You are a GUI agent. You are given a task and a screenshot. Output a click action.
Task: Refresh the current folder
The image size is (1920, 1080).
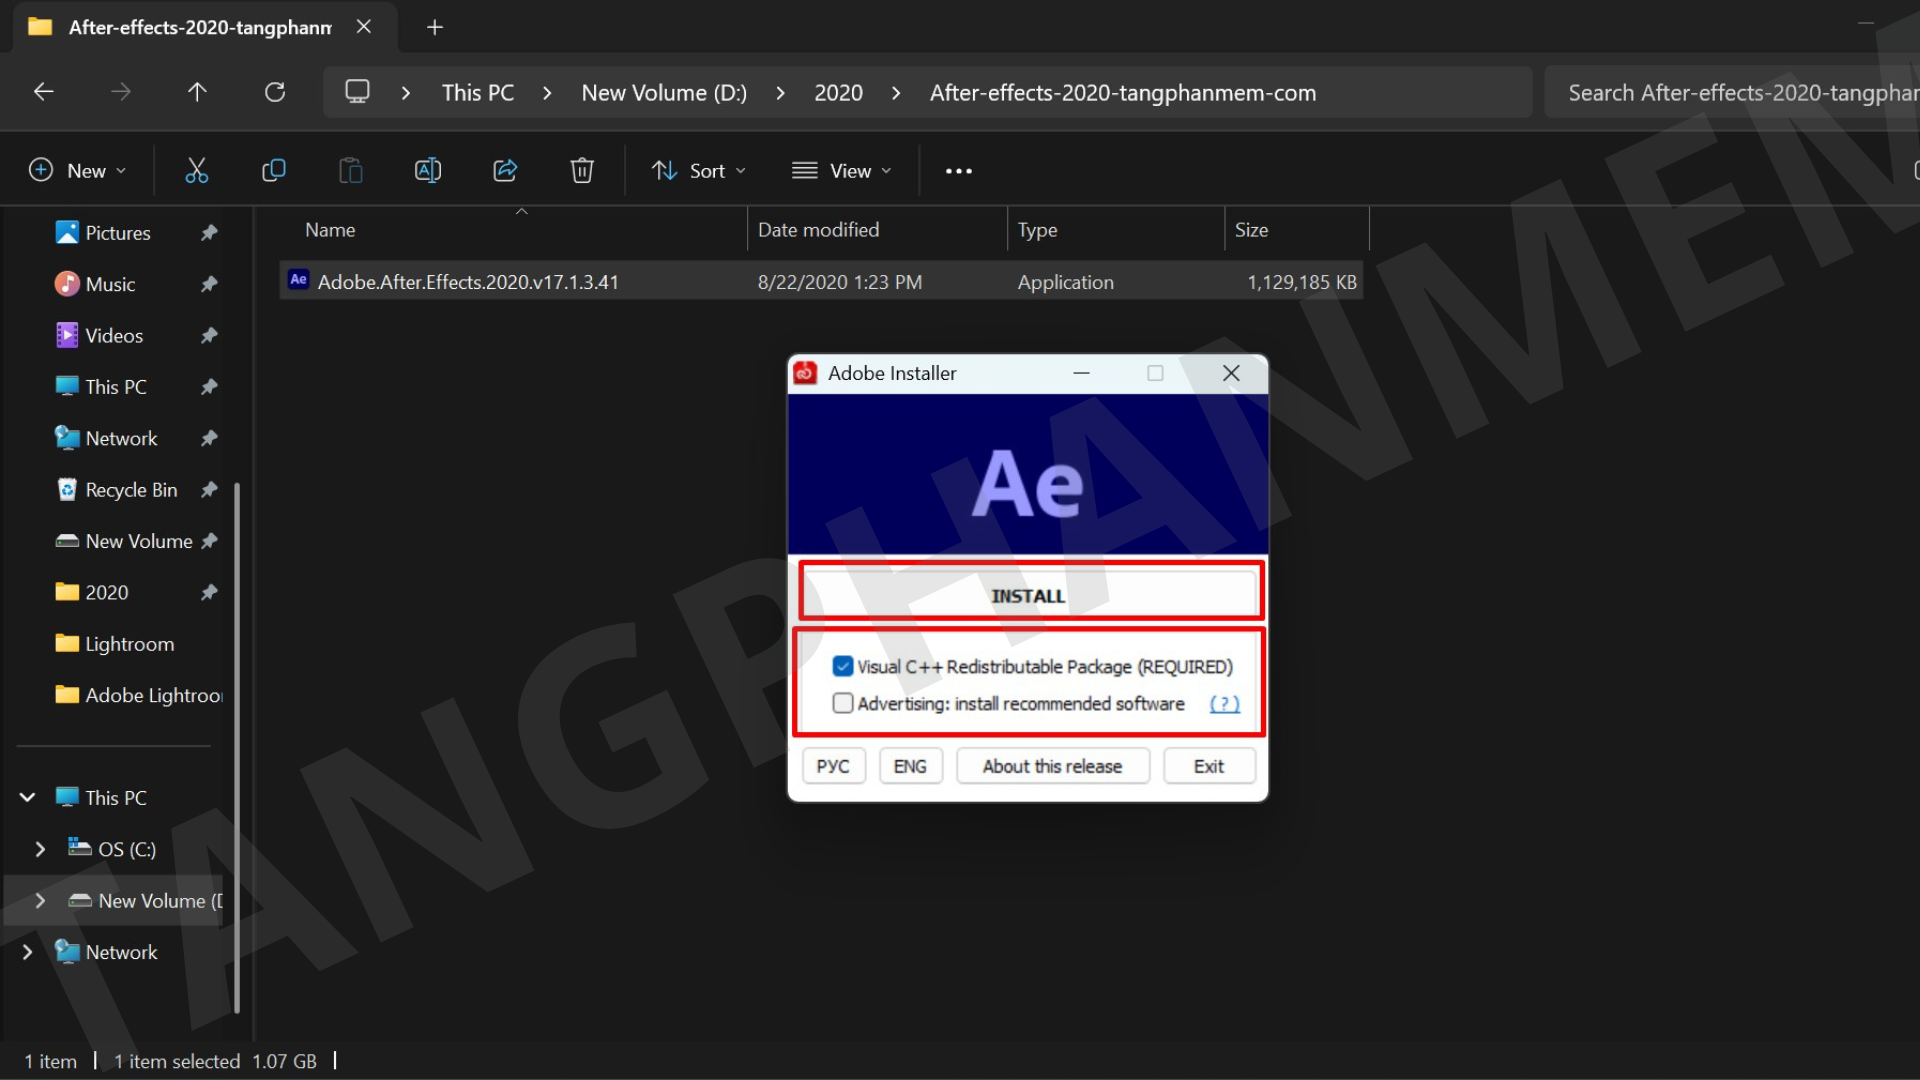(275, 92)
